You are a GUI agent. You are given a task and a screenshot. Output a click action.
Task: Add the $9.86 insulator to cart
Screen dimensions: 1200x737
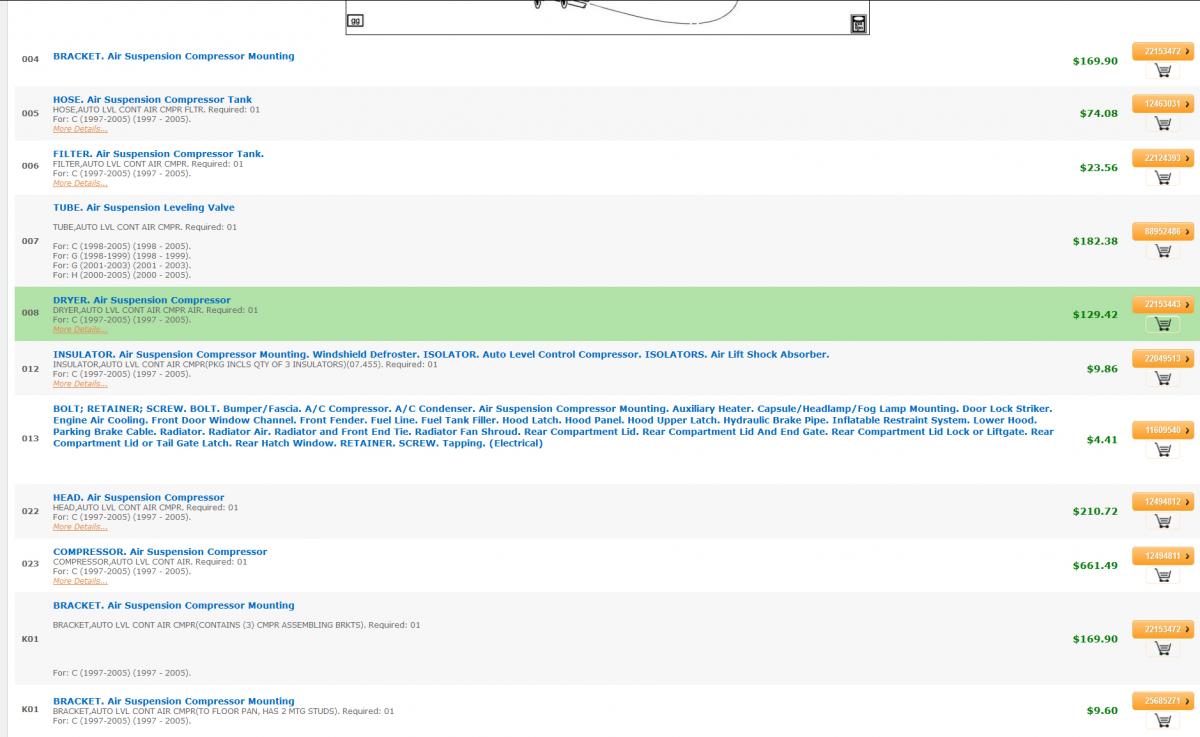tap(1162, 378)
